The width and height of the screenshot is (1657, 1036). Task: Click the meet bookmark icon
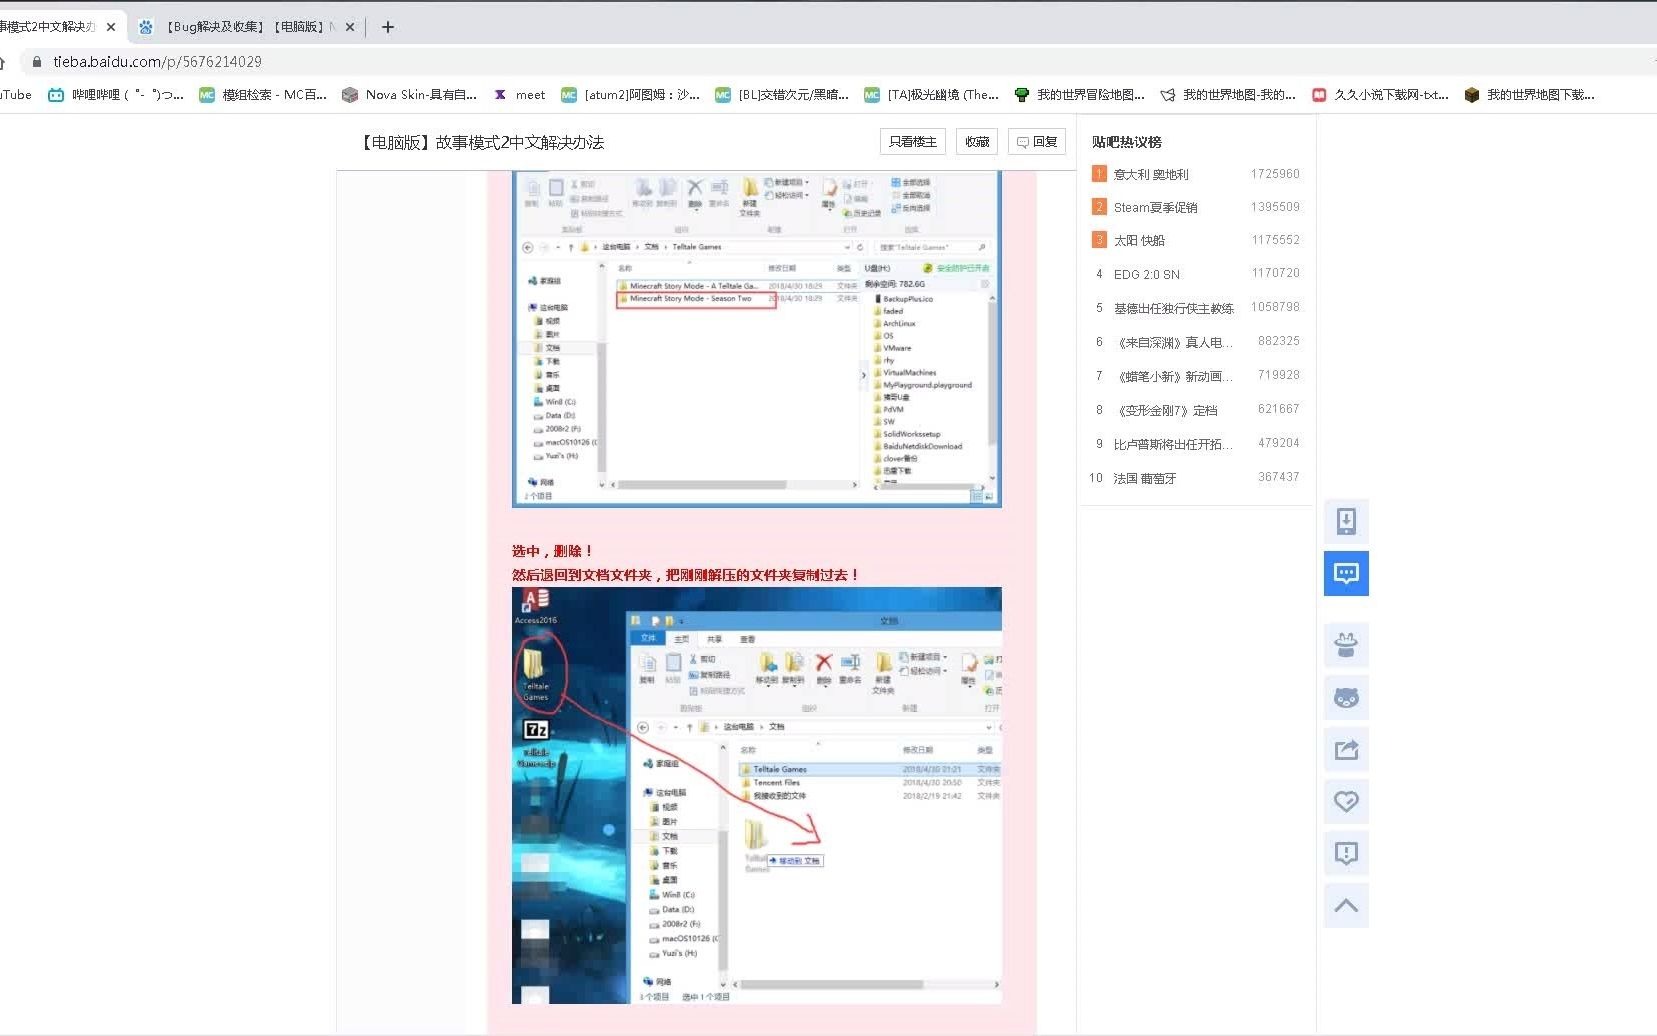500,95
